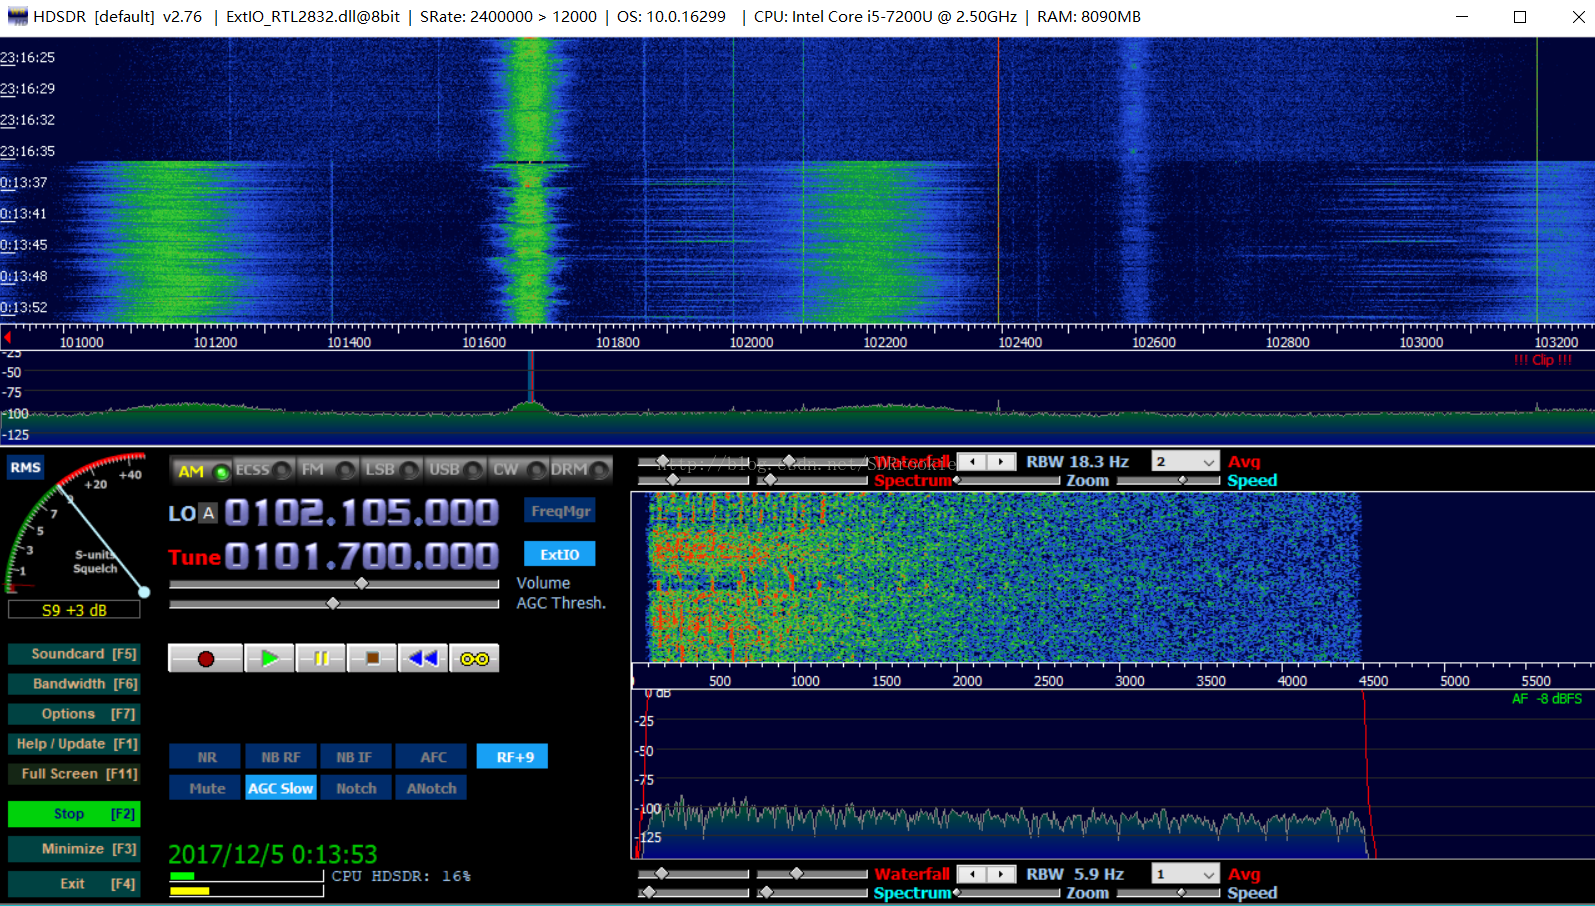Click the AF -8 dBFS level readout
The height and width of the screenshot is (906, 1595).
tap(1546, 699)
